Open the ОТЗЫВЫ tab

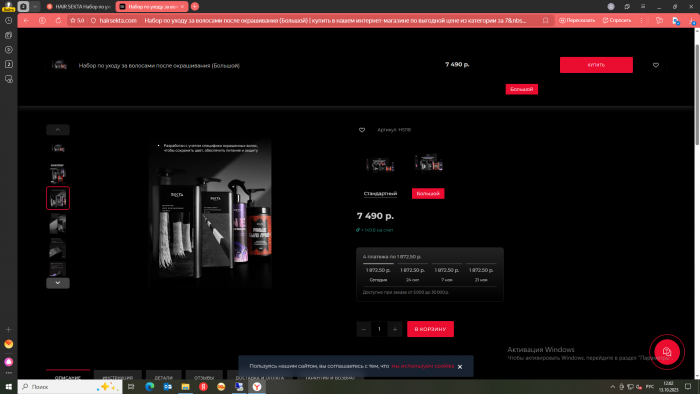204,376
